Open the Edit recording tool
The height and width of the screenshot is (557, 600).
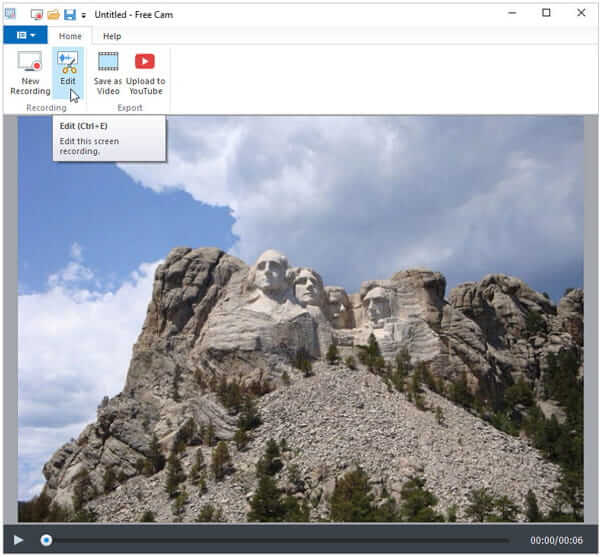click(68, 72)
